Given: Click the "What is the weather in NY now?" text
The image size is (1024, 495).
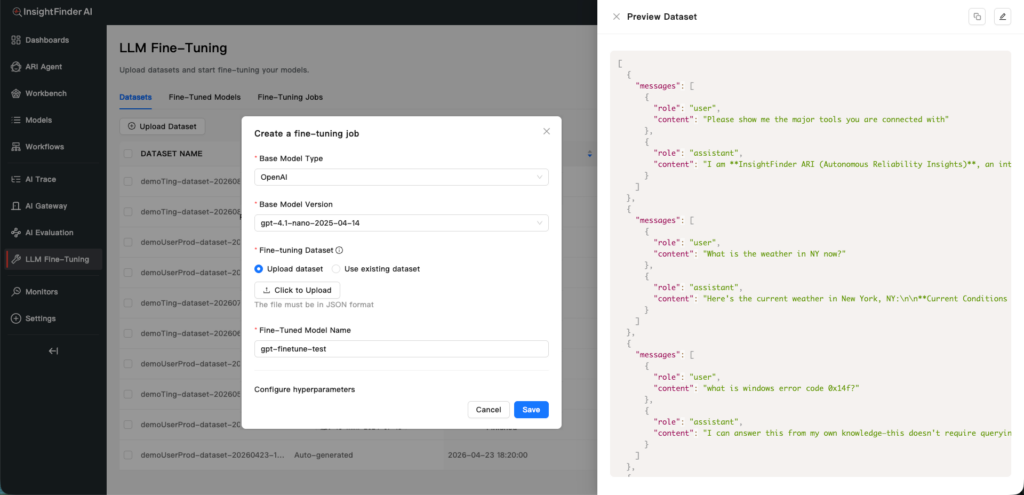Looking at the screenshot, I should coord(775,253).
